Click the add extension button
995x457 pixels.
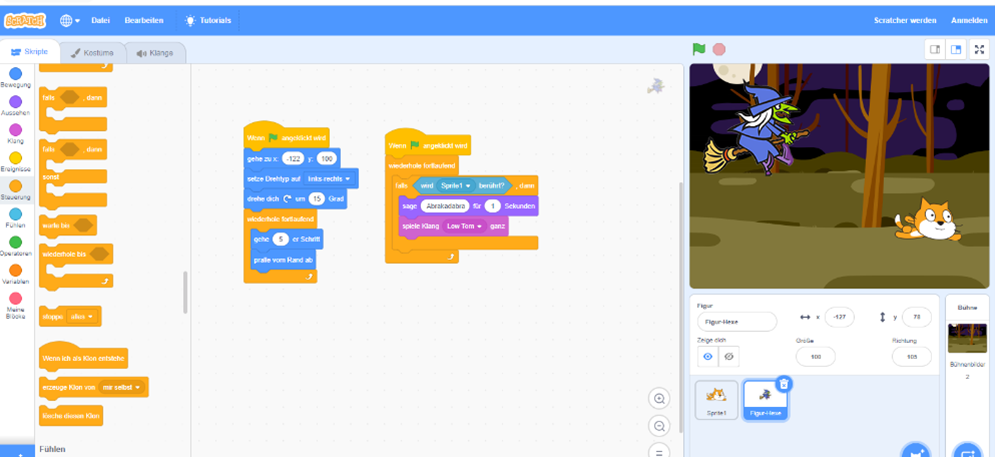17,451
